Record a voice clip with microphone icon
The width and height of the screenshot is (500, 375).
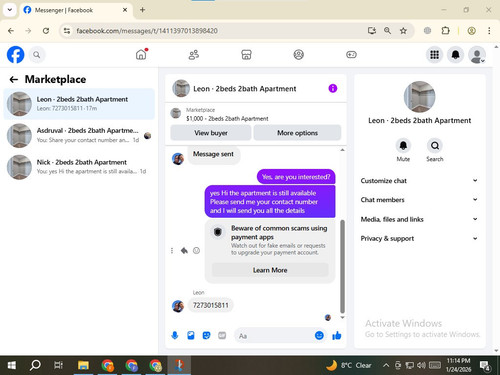[175, 335]
